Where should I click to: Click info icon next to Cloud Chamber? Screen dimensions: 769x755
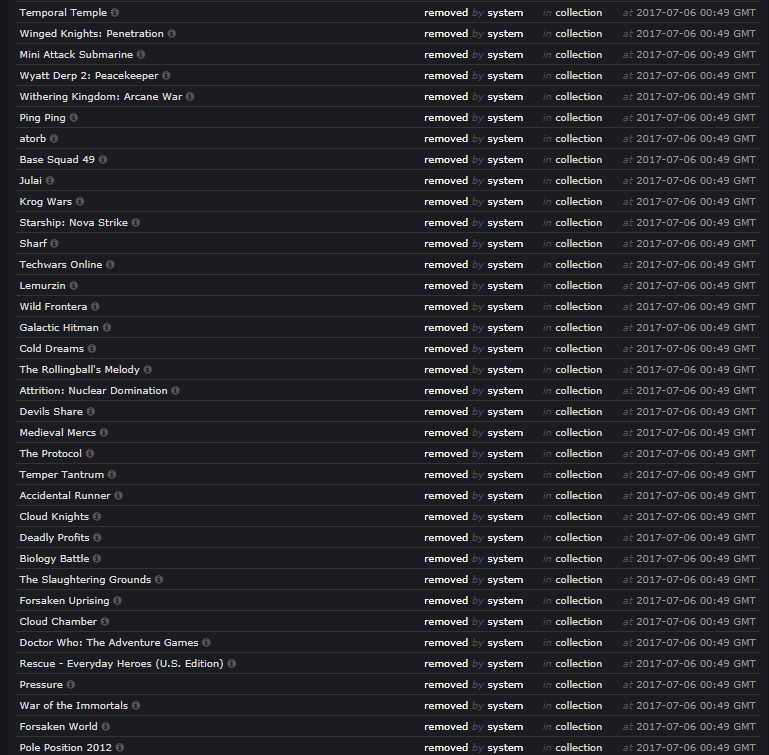pyautogui.click(x=105, y=622)
